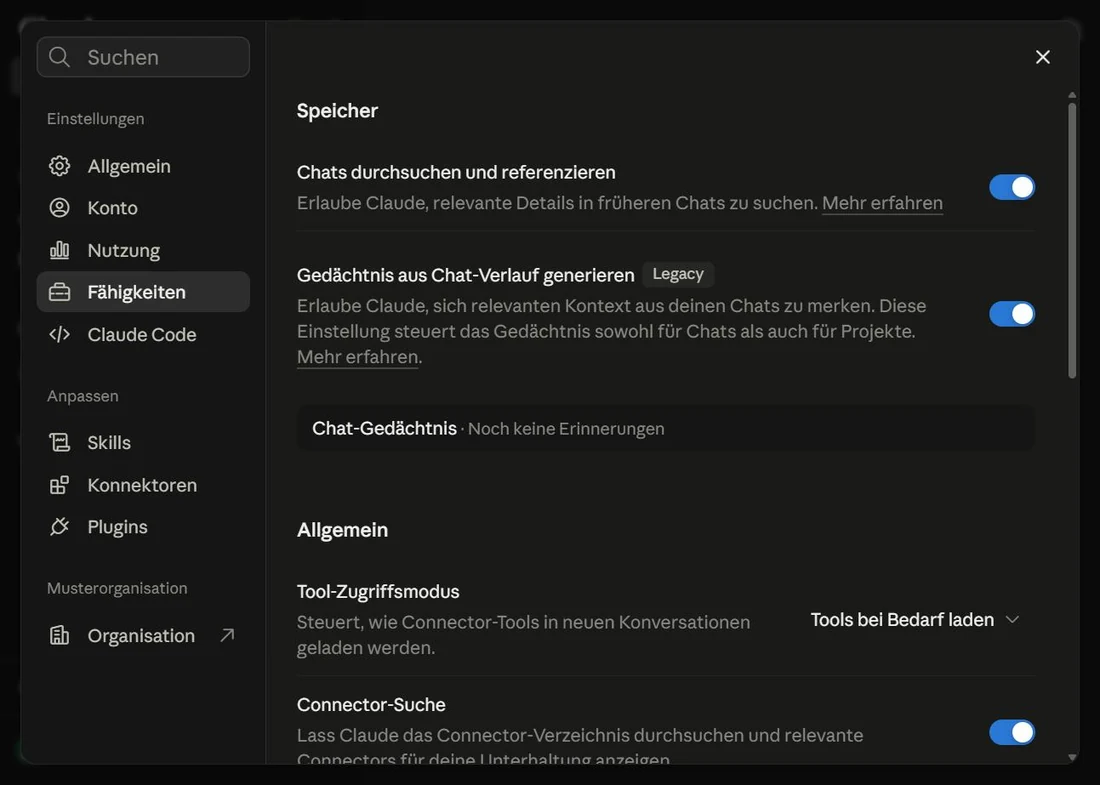Open the Allgemein settings section
This screenshot has height=785, width=1100.
point(143,166)
